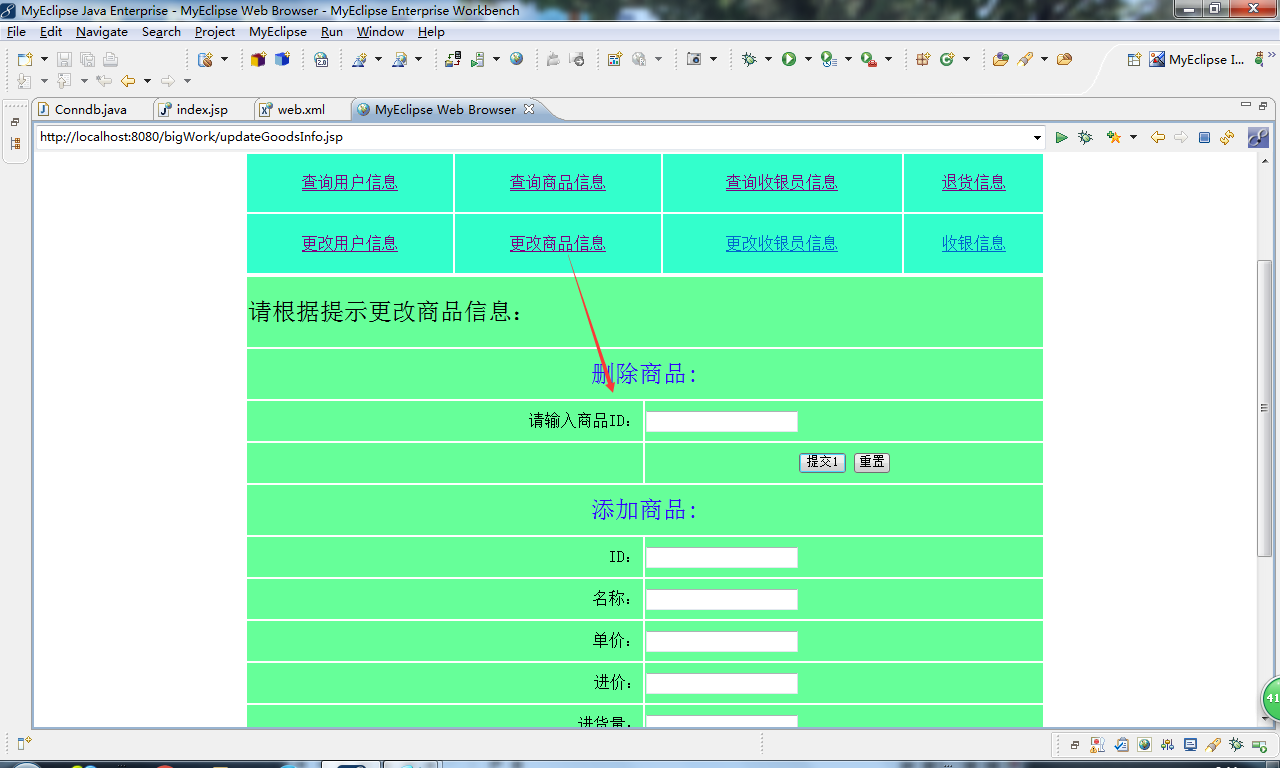1280x768 pixels.
Task: Click the browser page vertical scrollbar
Action: 1264,408
